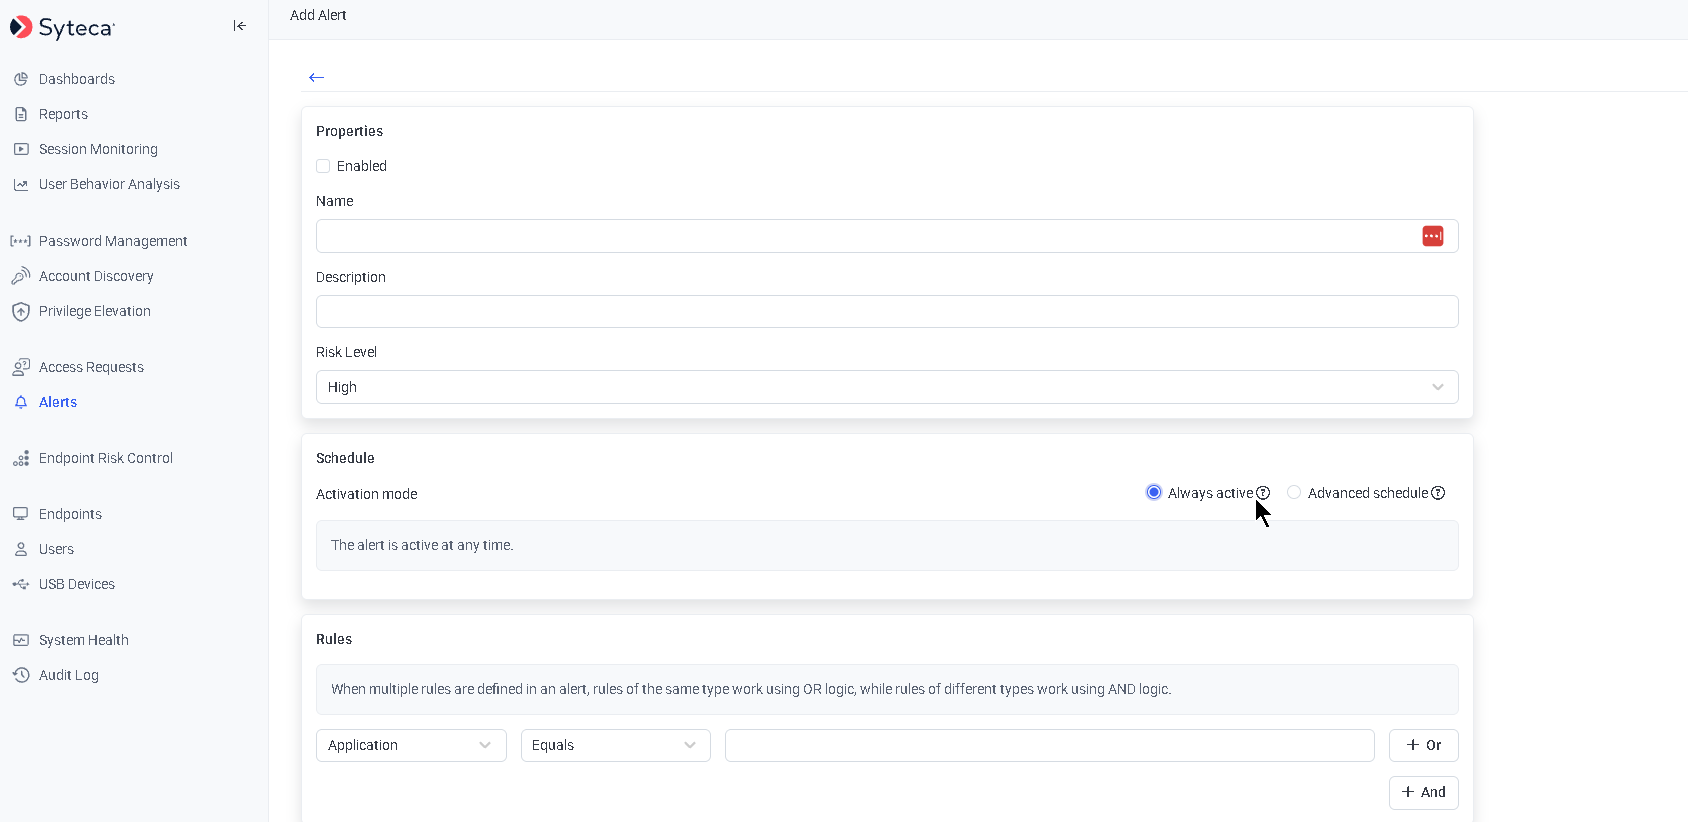Click the Session Monitoring play icon
Viewport: 1688px width, 822px height.
21,149
